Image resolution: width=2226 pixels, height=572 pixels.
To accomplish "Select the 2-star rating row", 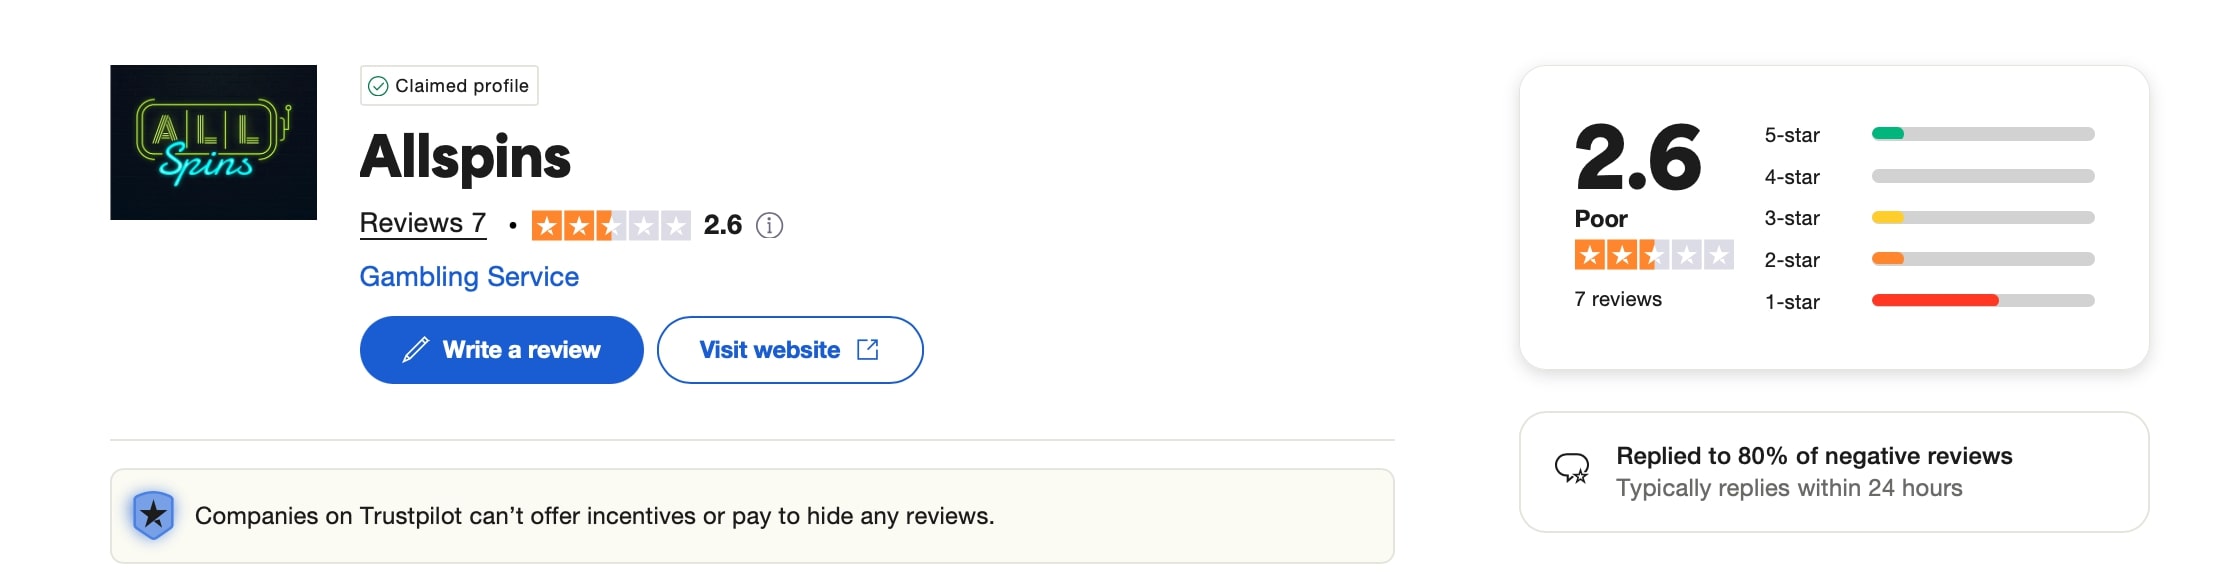I will point(1929,259).
